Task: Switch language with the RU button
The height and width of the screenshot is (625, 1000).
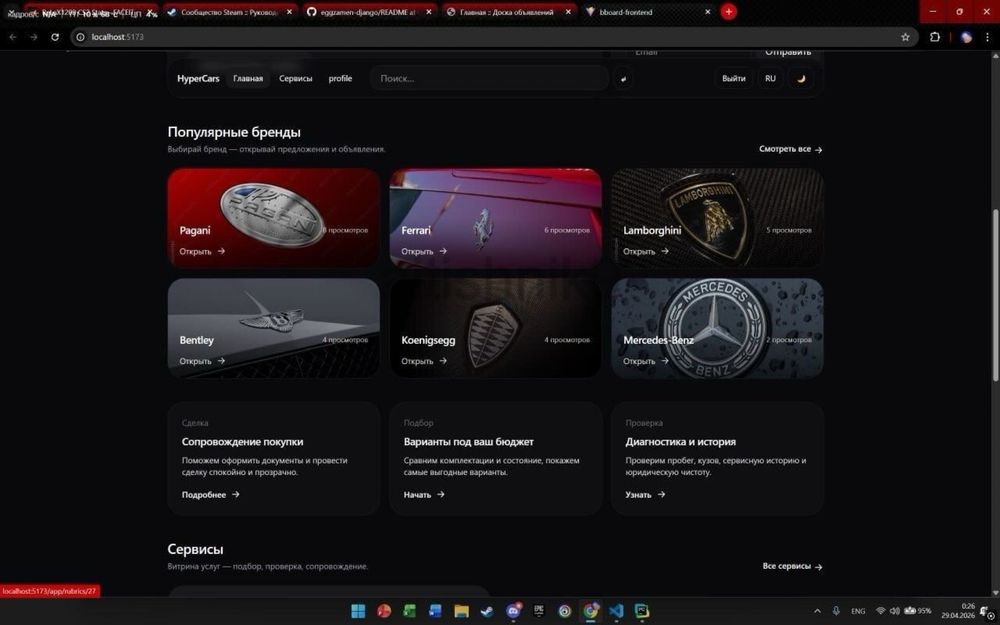Action: [x=770, y=78]
